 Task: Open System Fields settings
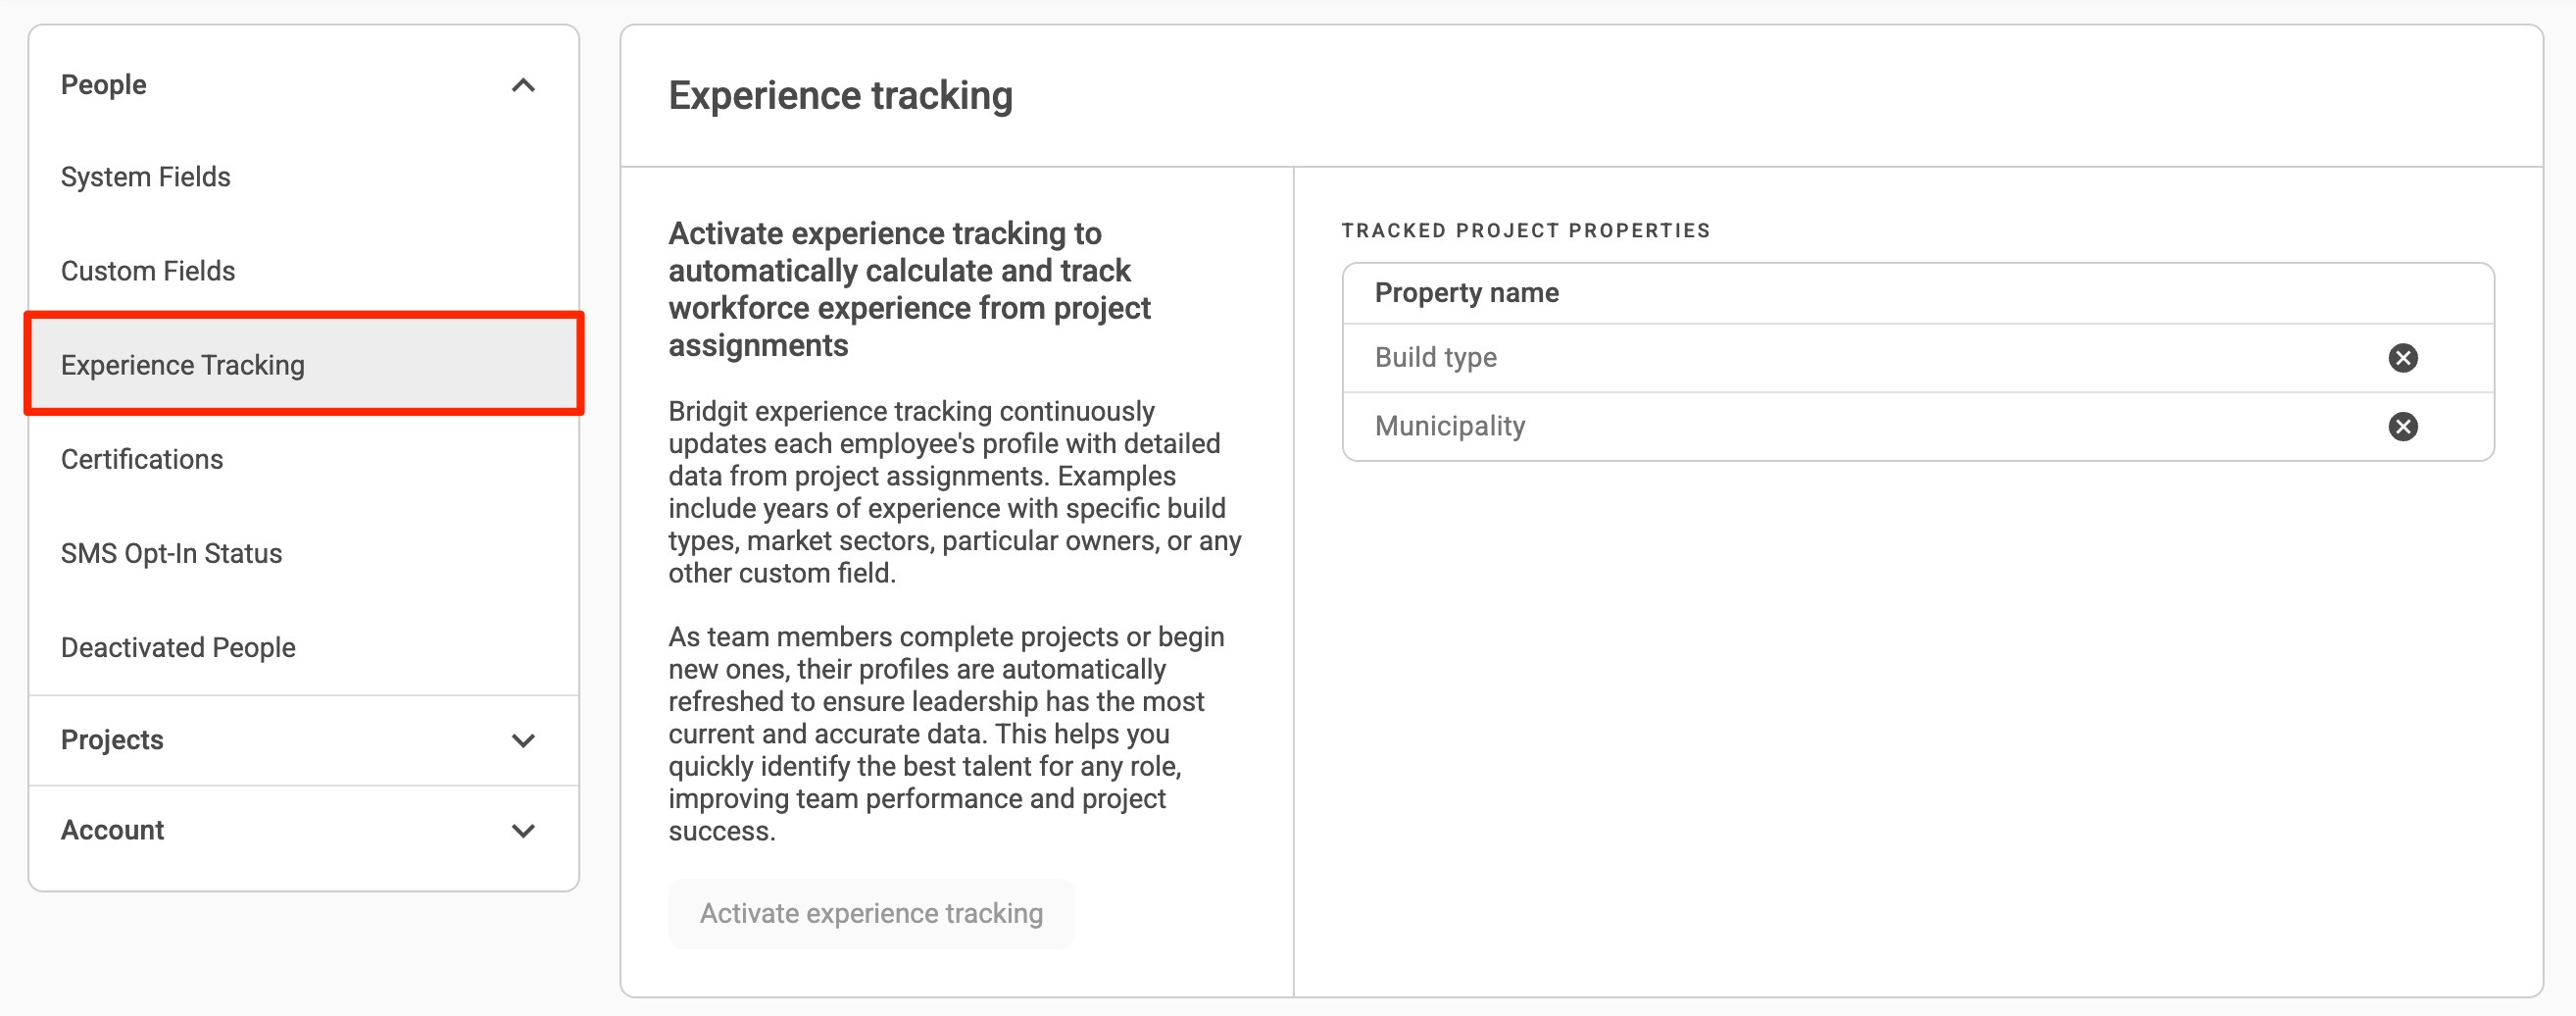(x=146, y=177)
